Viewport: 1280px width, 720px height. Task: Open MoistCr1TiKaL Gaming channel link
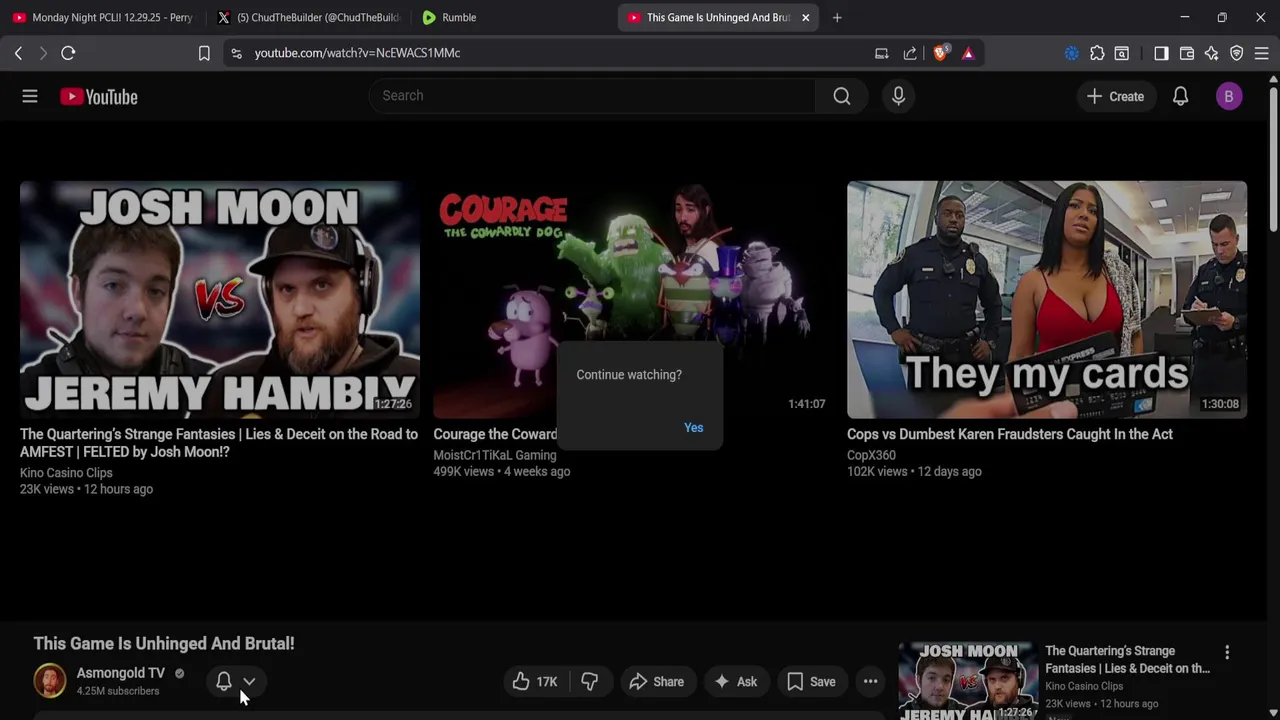[x=495, y=455]
